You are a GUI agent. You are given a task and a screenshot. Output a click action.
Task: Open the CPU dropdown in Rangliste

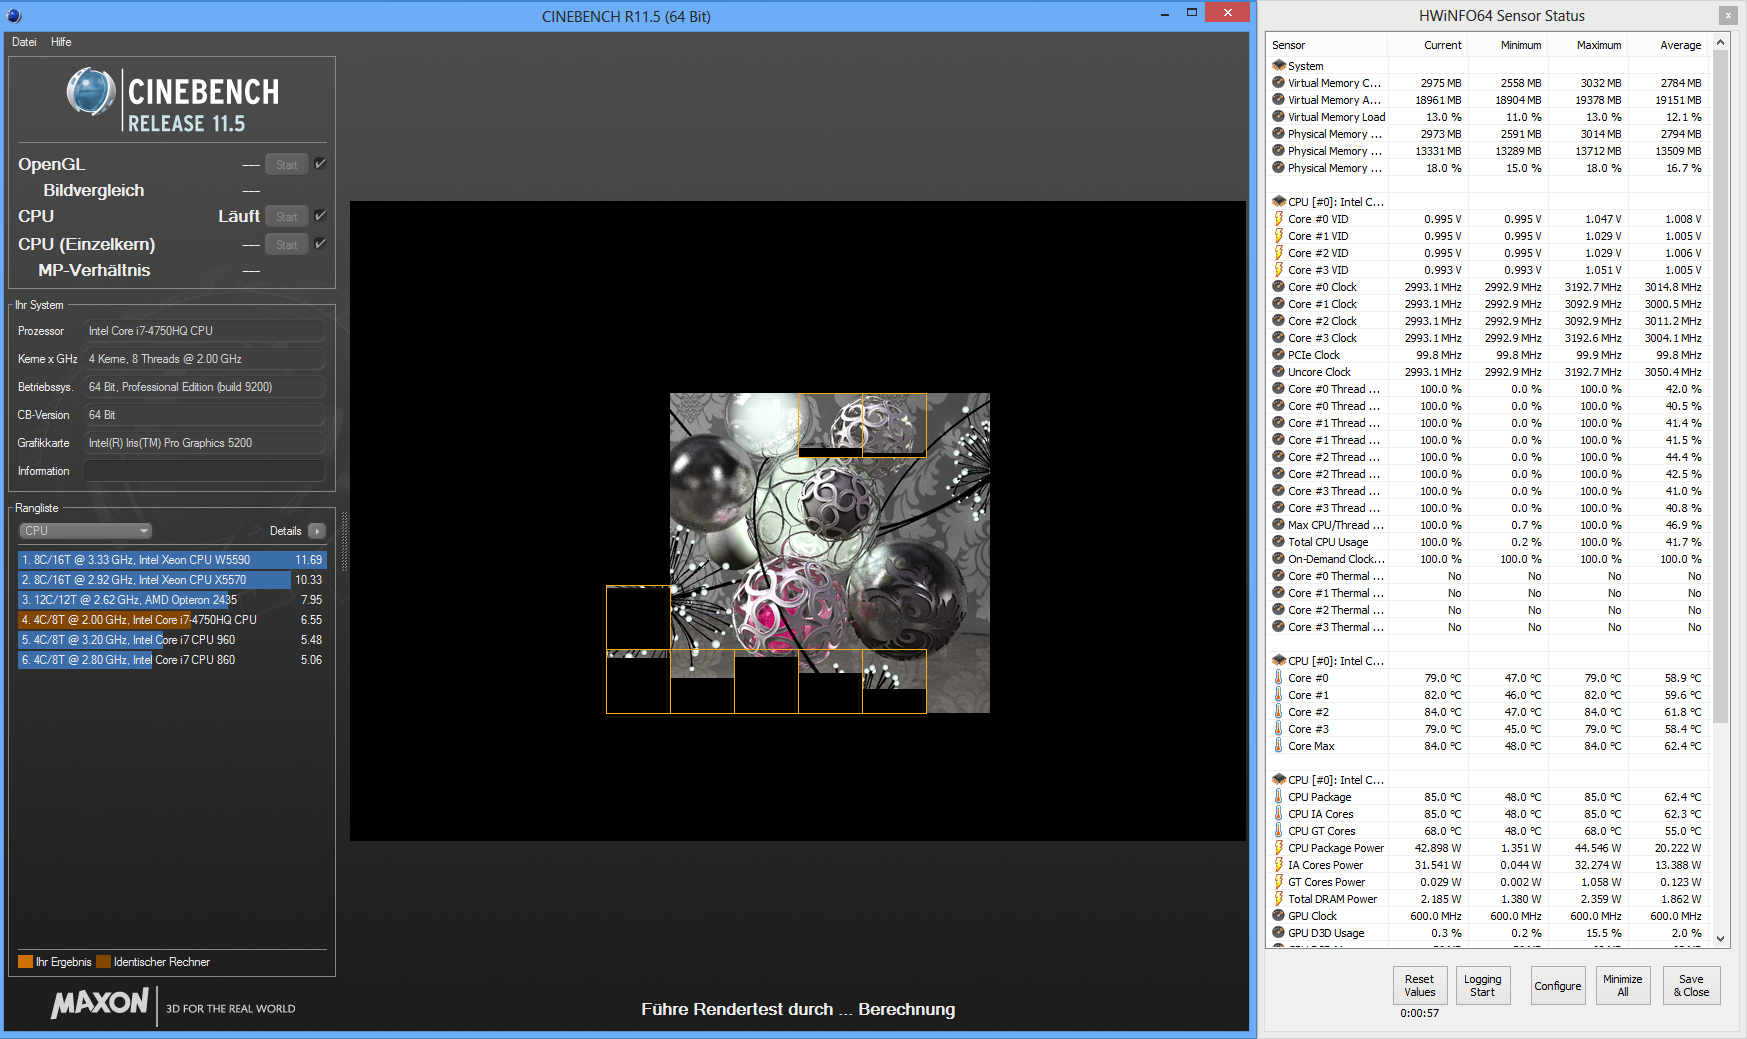click(x=85, y=531)
